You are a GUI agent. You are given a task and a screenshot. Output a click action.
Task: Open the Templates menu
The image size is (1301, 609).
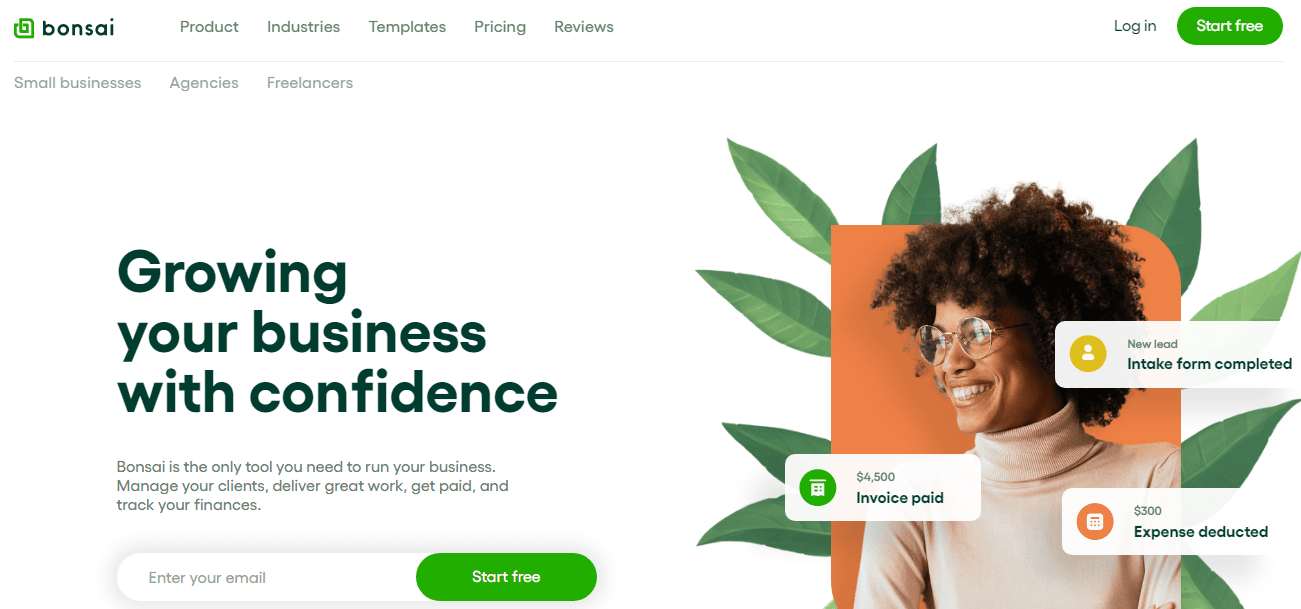(x=407, y=27)
